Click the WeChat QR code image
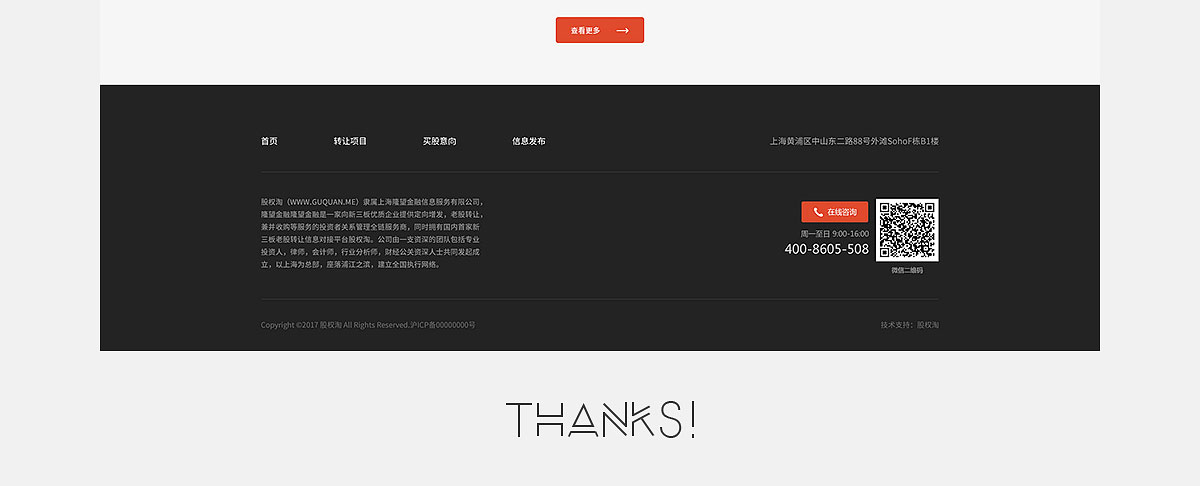 coord(907,230)
